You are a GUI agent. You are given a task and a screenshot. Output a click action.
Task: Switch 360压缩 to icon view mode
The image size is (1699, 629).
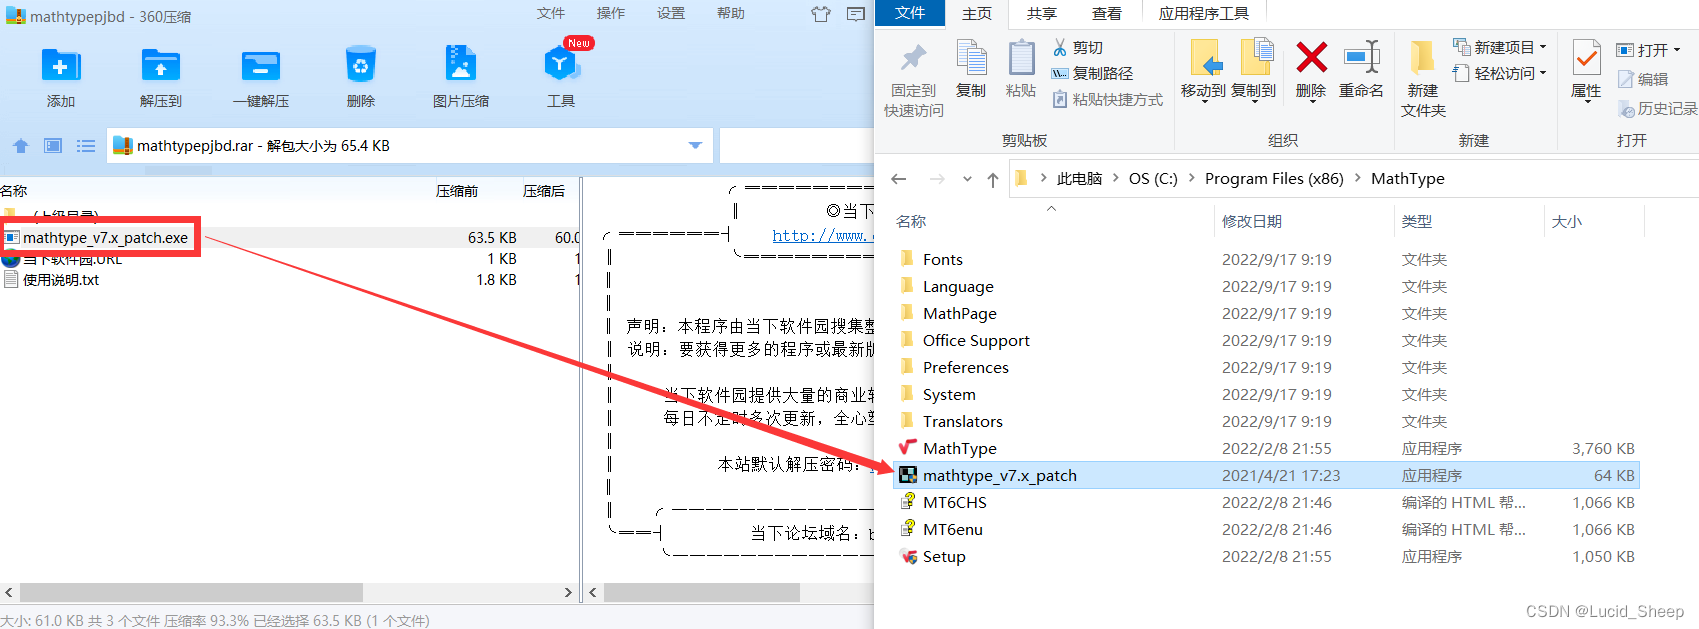point(53,146)
